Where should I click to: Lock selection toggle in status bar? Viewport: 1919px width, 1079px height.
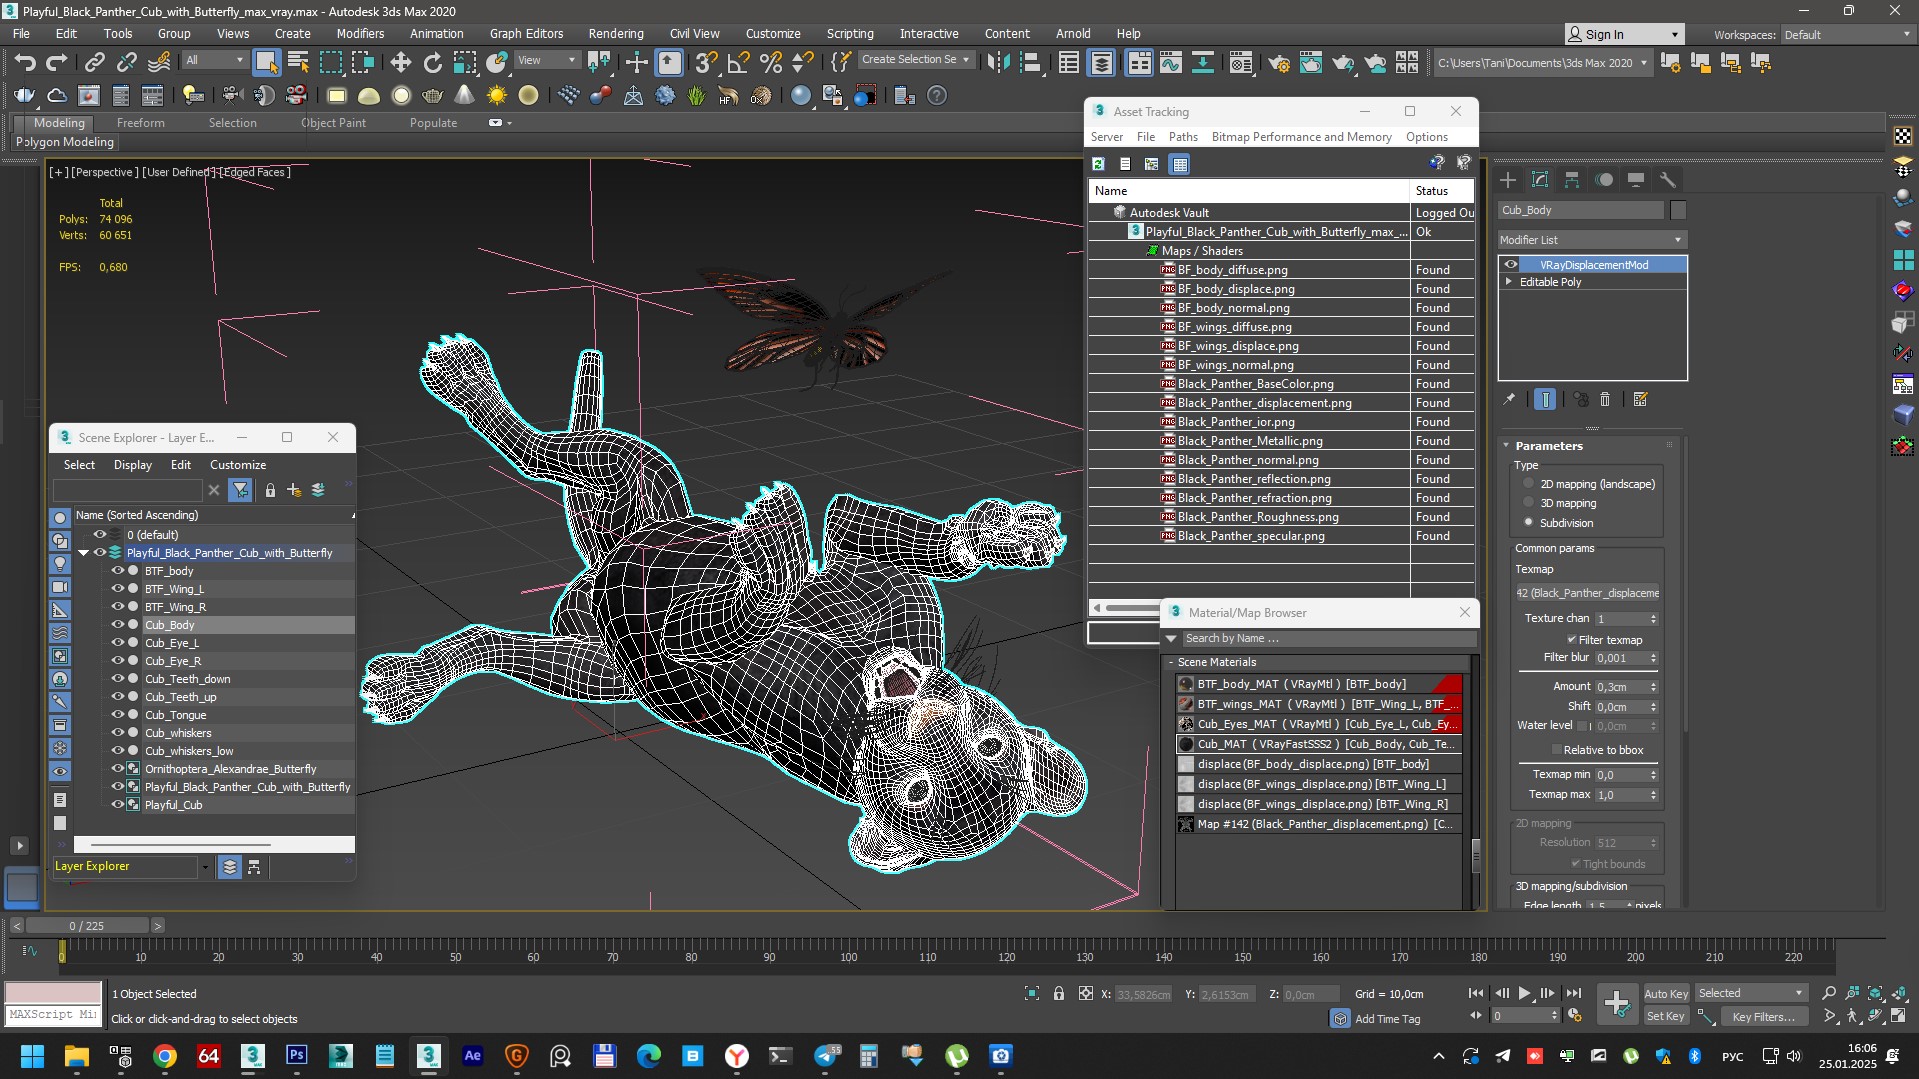[x=1059, y=993]
